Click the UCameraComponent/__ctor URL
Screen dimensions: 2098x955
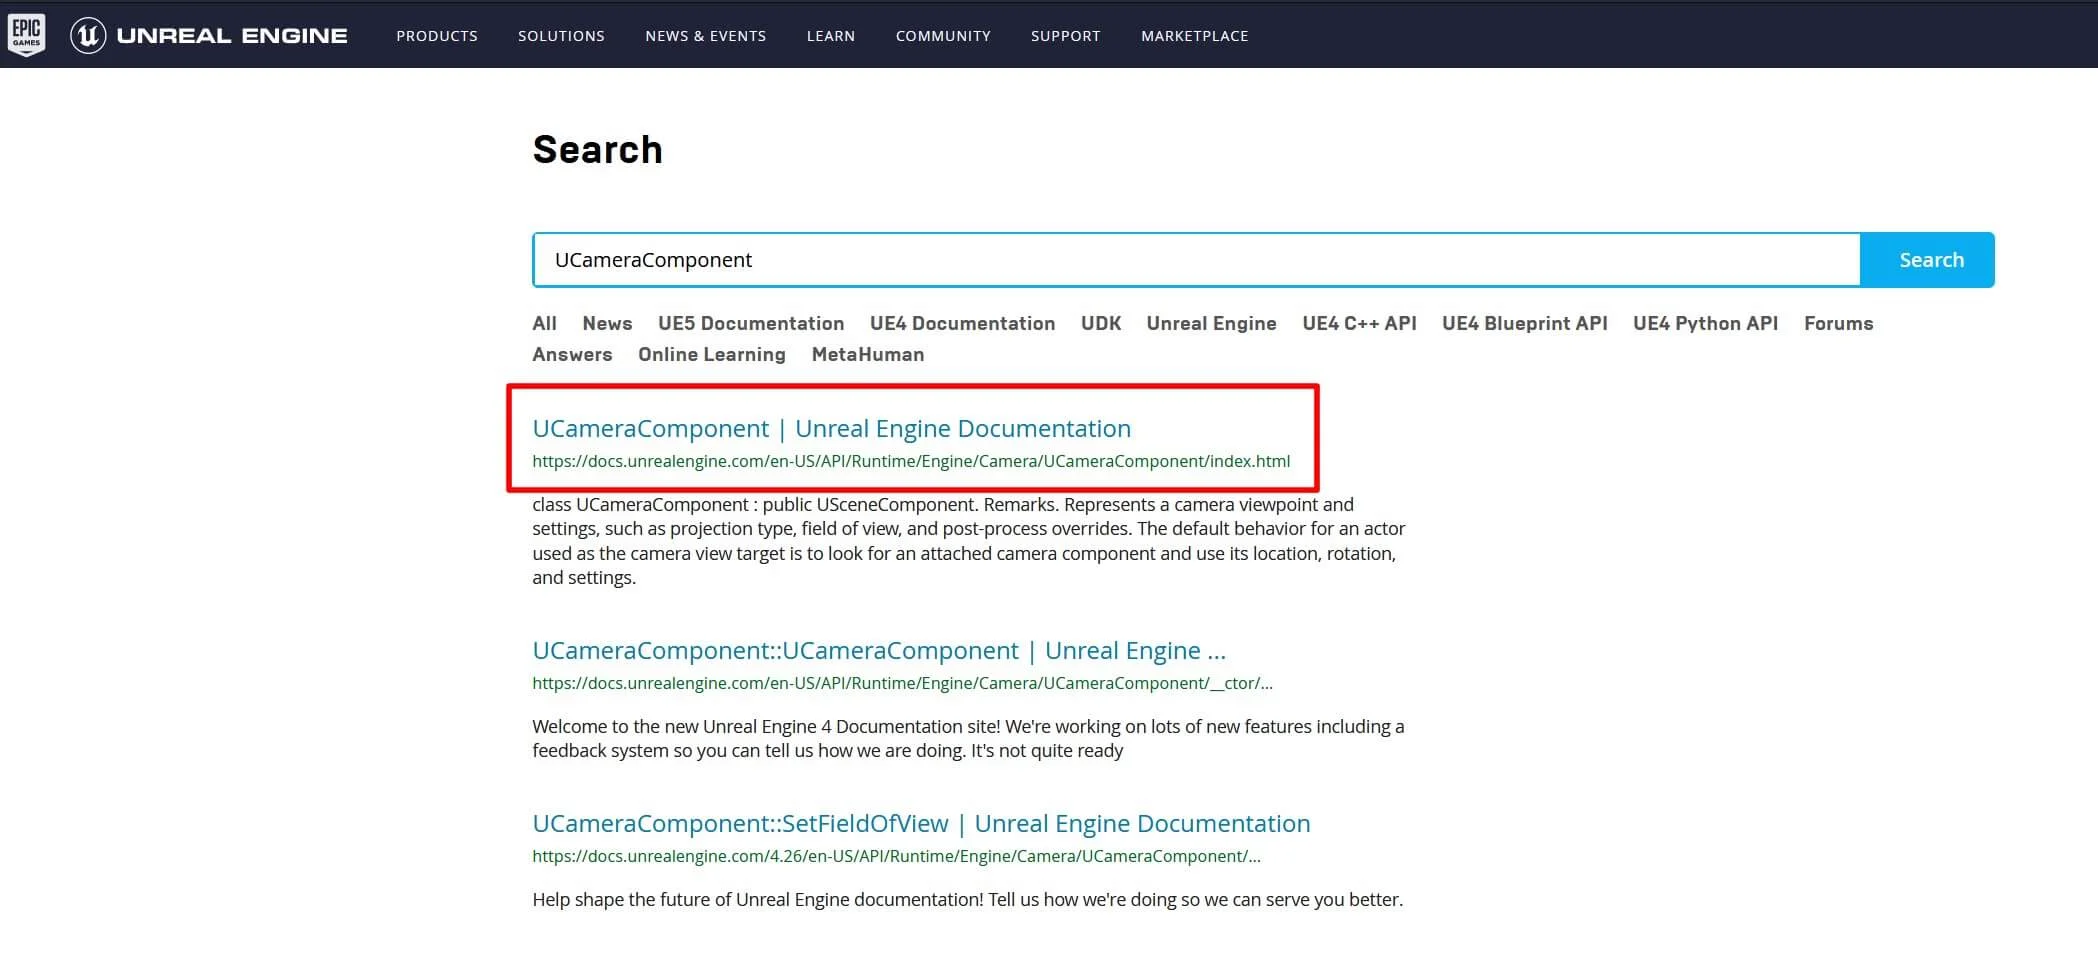[902, 683]
